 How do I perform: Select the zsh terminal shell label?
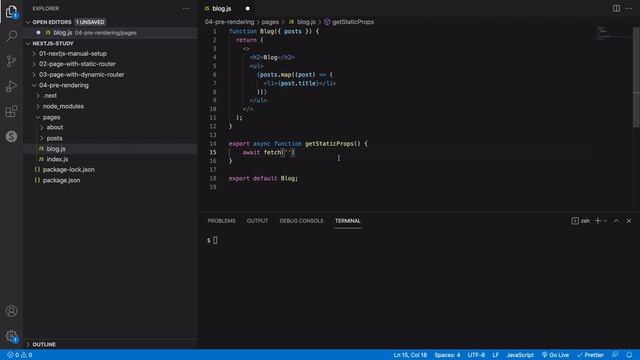click(x=581, y=221)
